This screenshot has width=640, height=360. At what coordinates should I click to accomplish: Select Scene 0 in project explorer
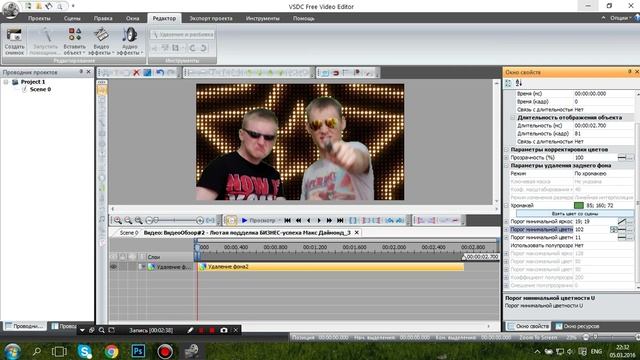point(40,89)
